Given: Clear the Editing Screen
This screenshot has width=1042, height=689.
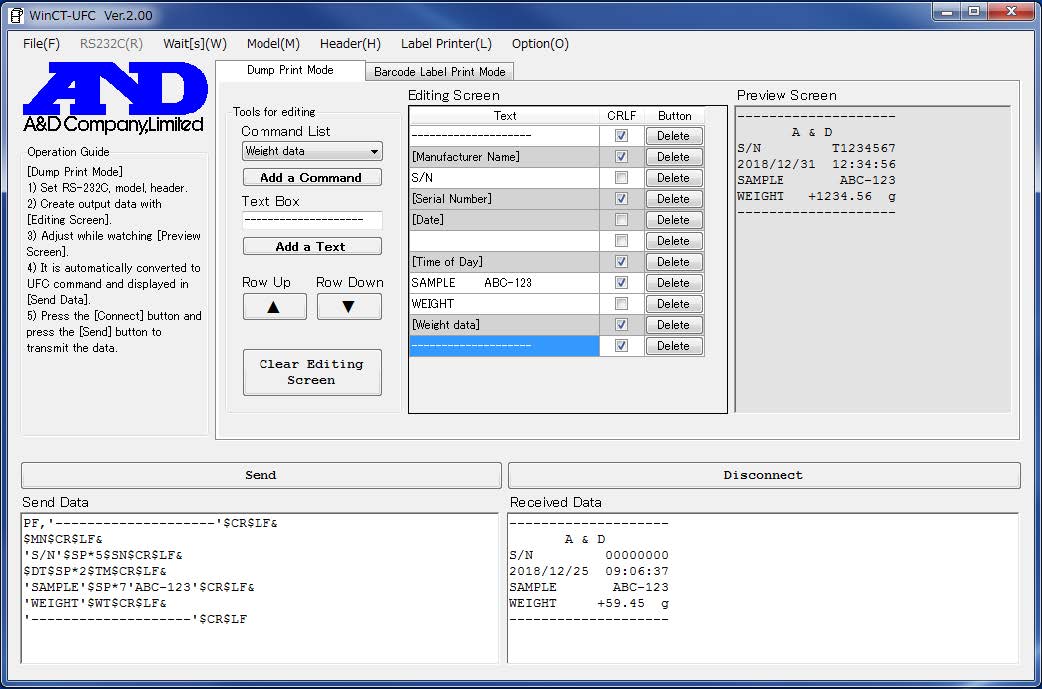Looking at the screenshot, I should [x=311, y=372].
